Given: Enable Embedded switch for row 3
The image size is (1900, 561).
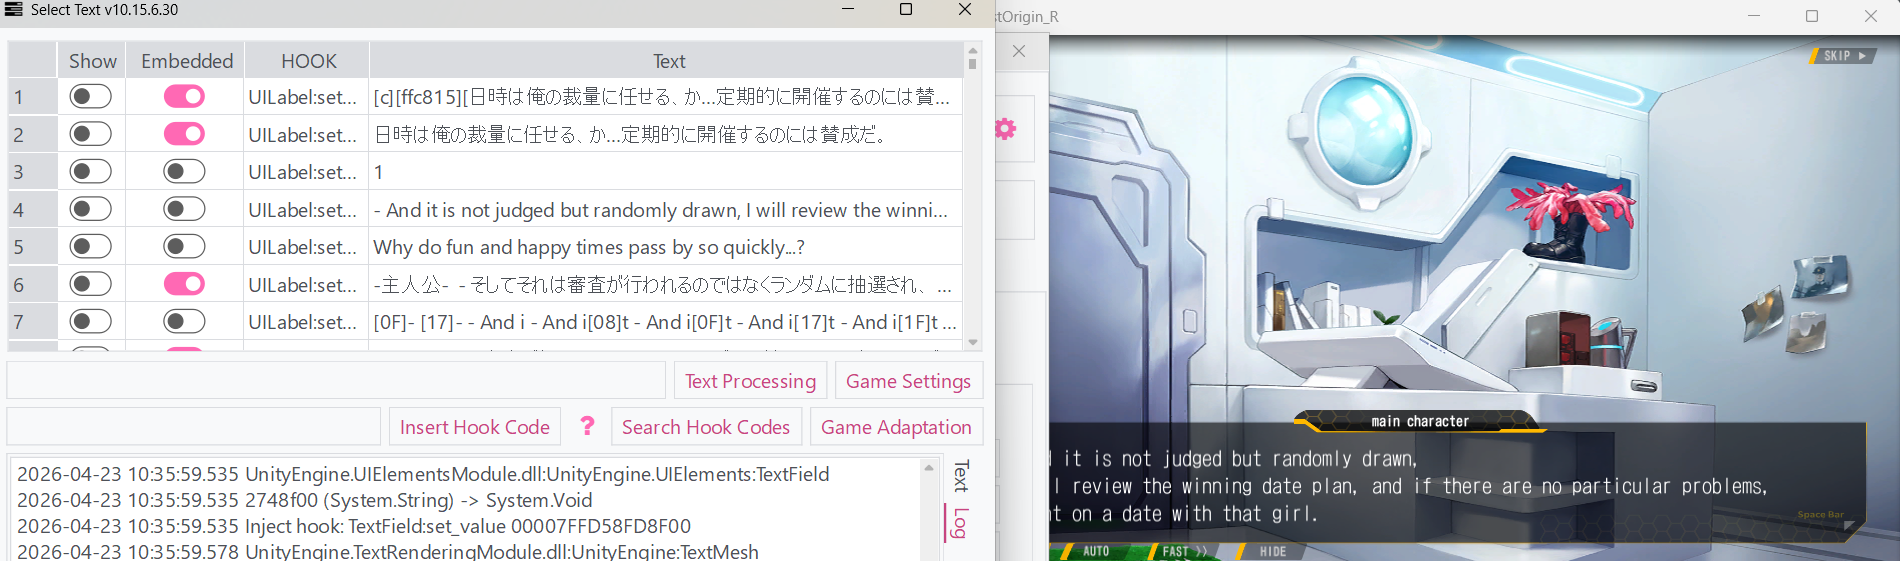Looking at the screenshot, I should pyautogui.click(x=184, y=171).
